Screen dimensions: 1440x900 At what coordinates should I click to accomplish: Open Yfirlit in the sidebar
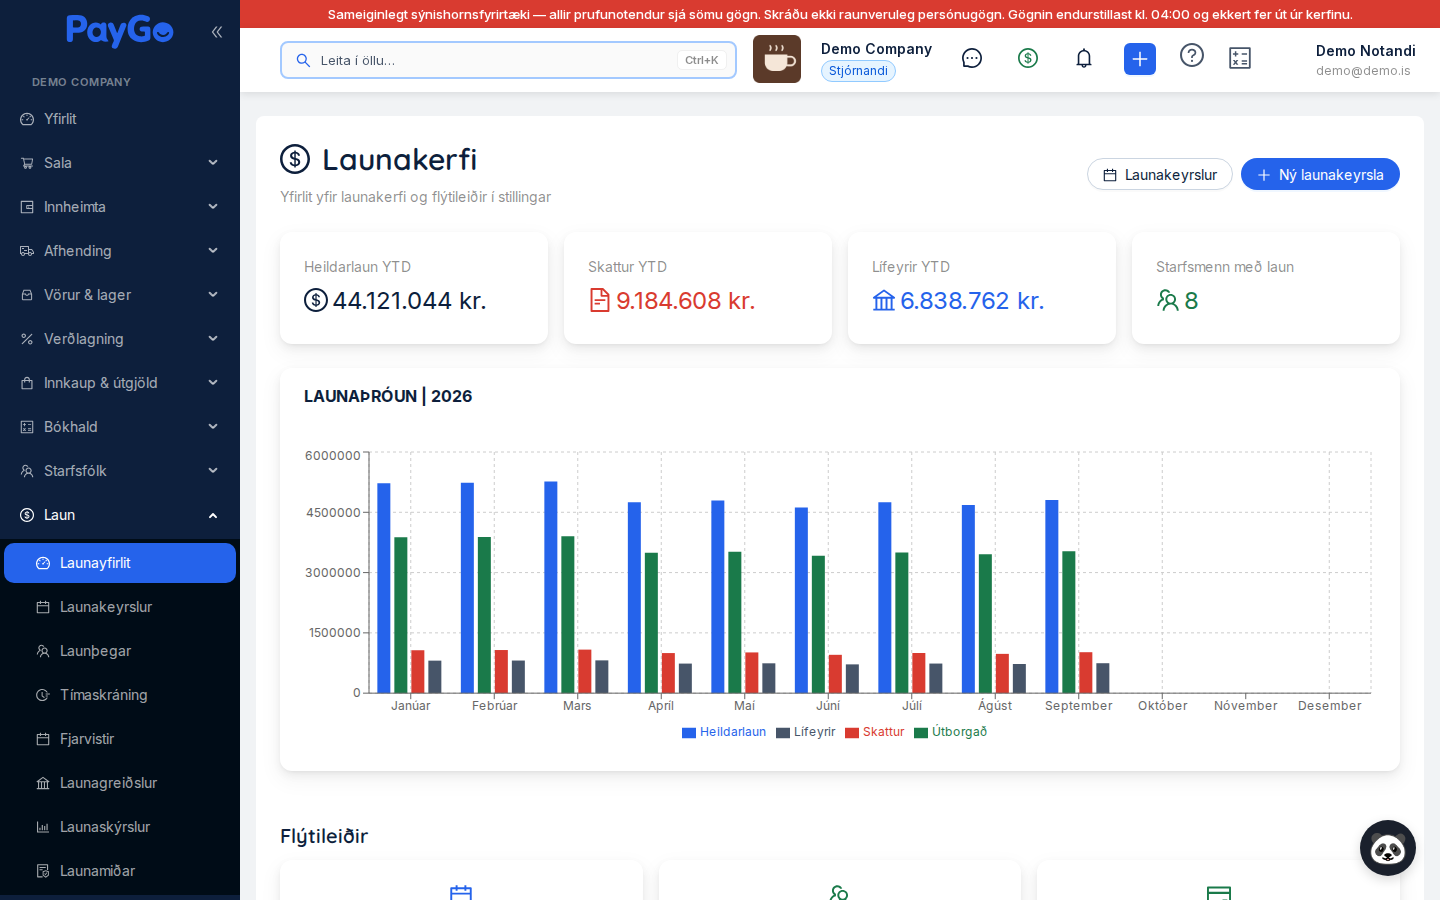(120, 119)
